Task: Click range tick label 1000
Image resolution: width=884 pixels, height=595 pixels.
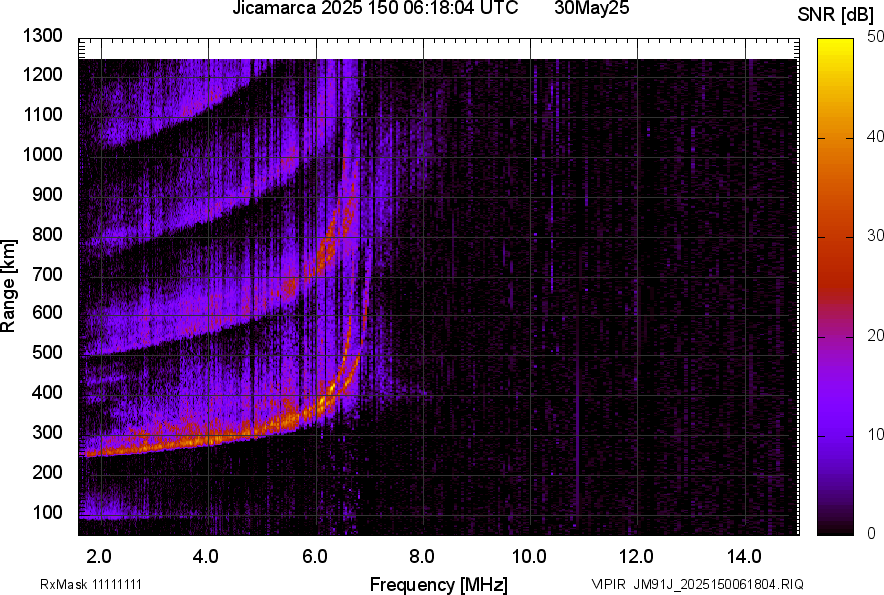Action: pyautogui.click(x=42, y=154)
